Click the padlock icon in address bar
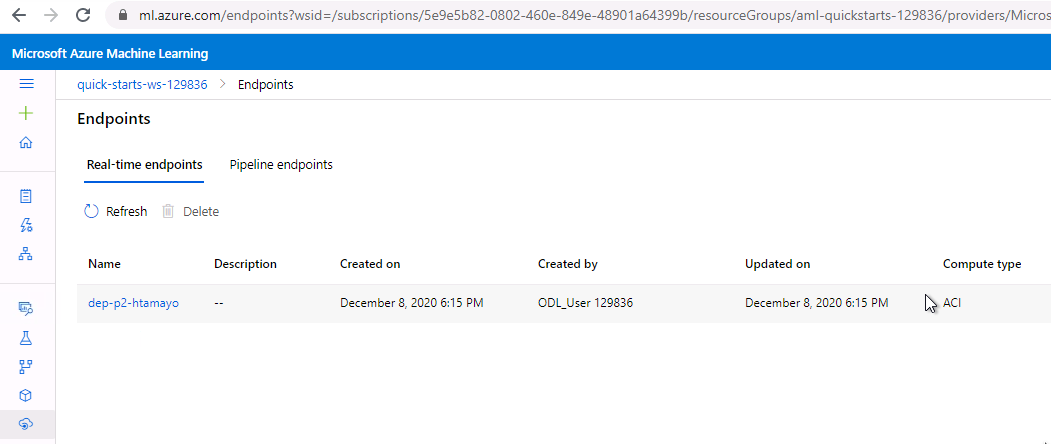1051x444 pixels. coord(122,15)
